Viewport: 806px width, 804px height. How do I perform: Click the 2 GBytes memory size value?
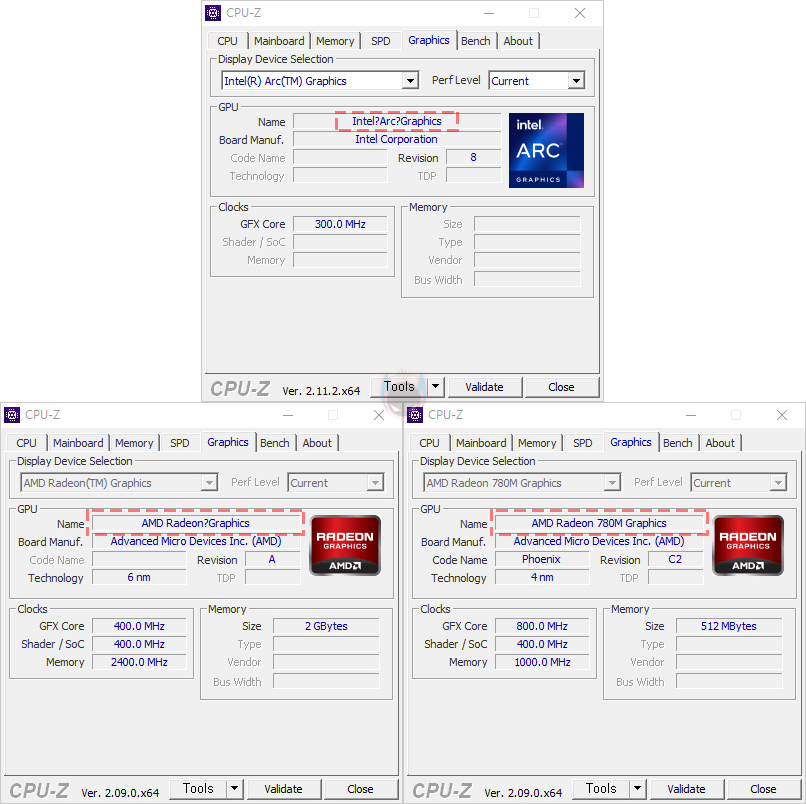[326, 626]
